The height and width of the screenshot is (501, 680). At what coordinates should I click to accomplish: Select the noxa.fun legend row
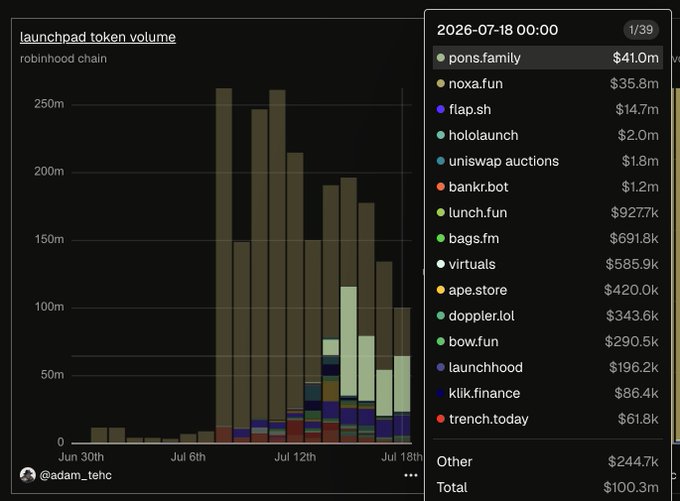tap(548, 84)
